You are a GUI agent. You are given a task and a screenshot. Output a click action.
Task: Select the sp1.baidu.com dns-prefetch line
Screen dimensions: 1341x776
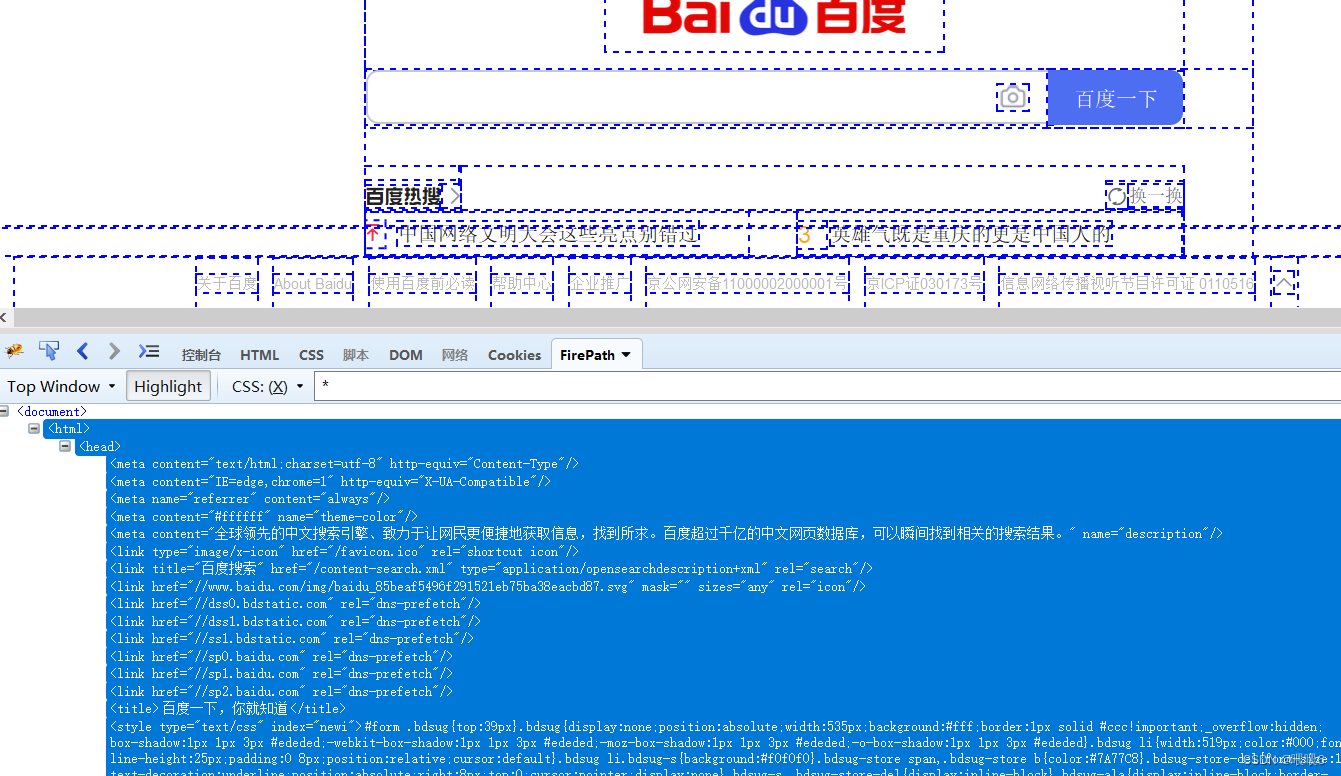point(281,673)
